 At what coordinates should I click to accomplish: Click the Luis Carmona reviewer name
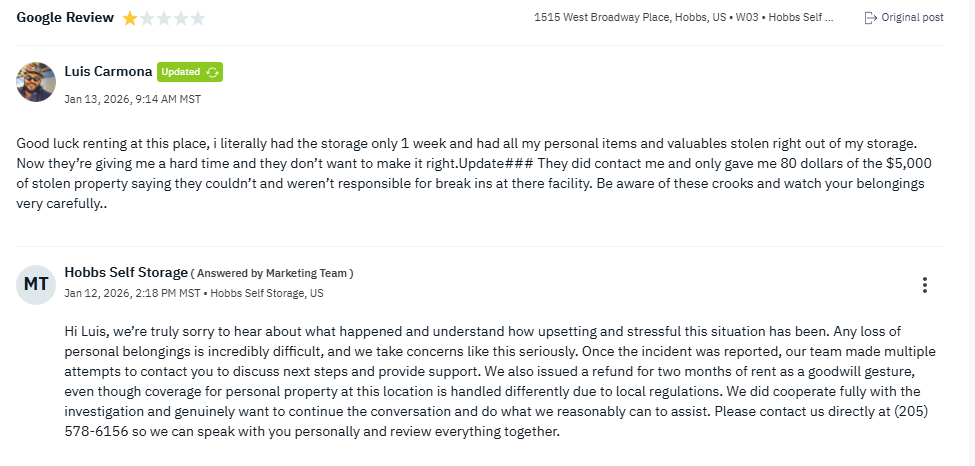click(x=108, y=72)
